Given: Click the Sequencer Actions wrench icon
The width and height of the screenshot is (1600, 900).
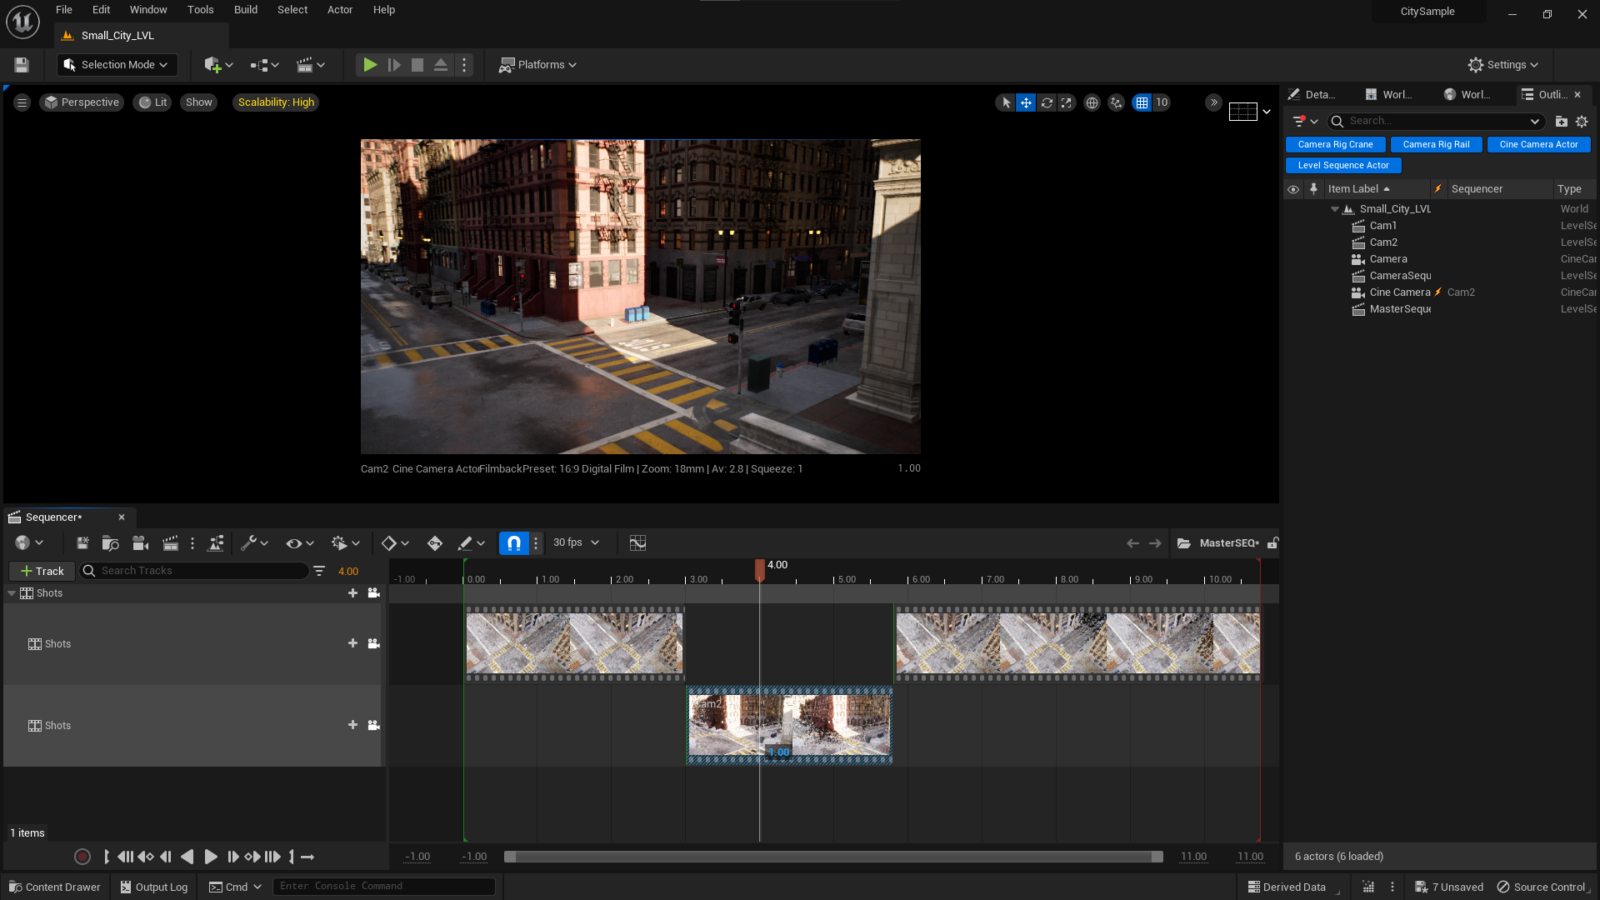Looking at the screenshot, I should pyautogui.click(x=250, y=542).
